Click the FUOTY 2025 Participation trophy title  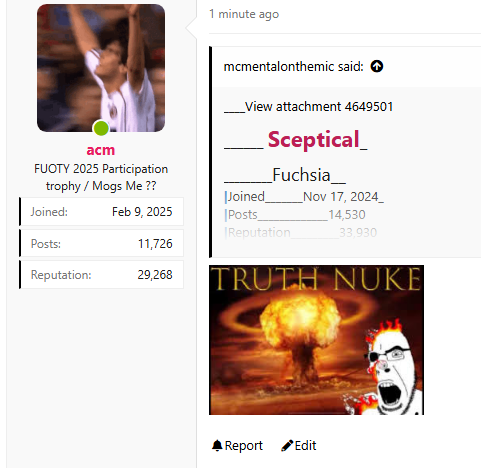(101, 177)
